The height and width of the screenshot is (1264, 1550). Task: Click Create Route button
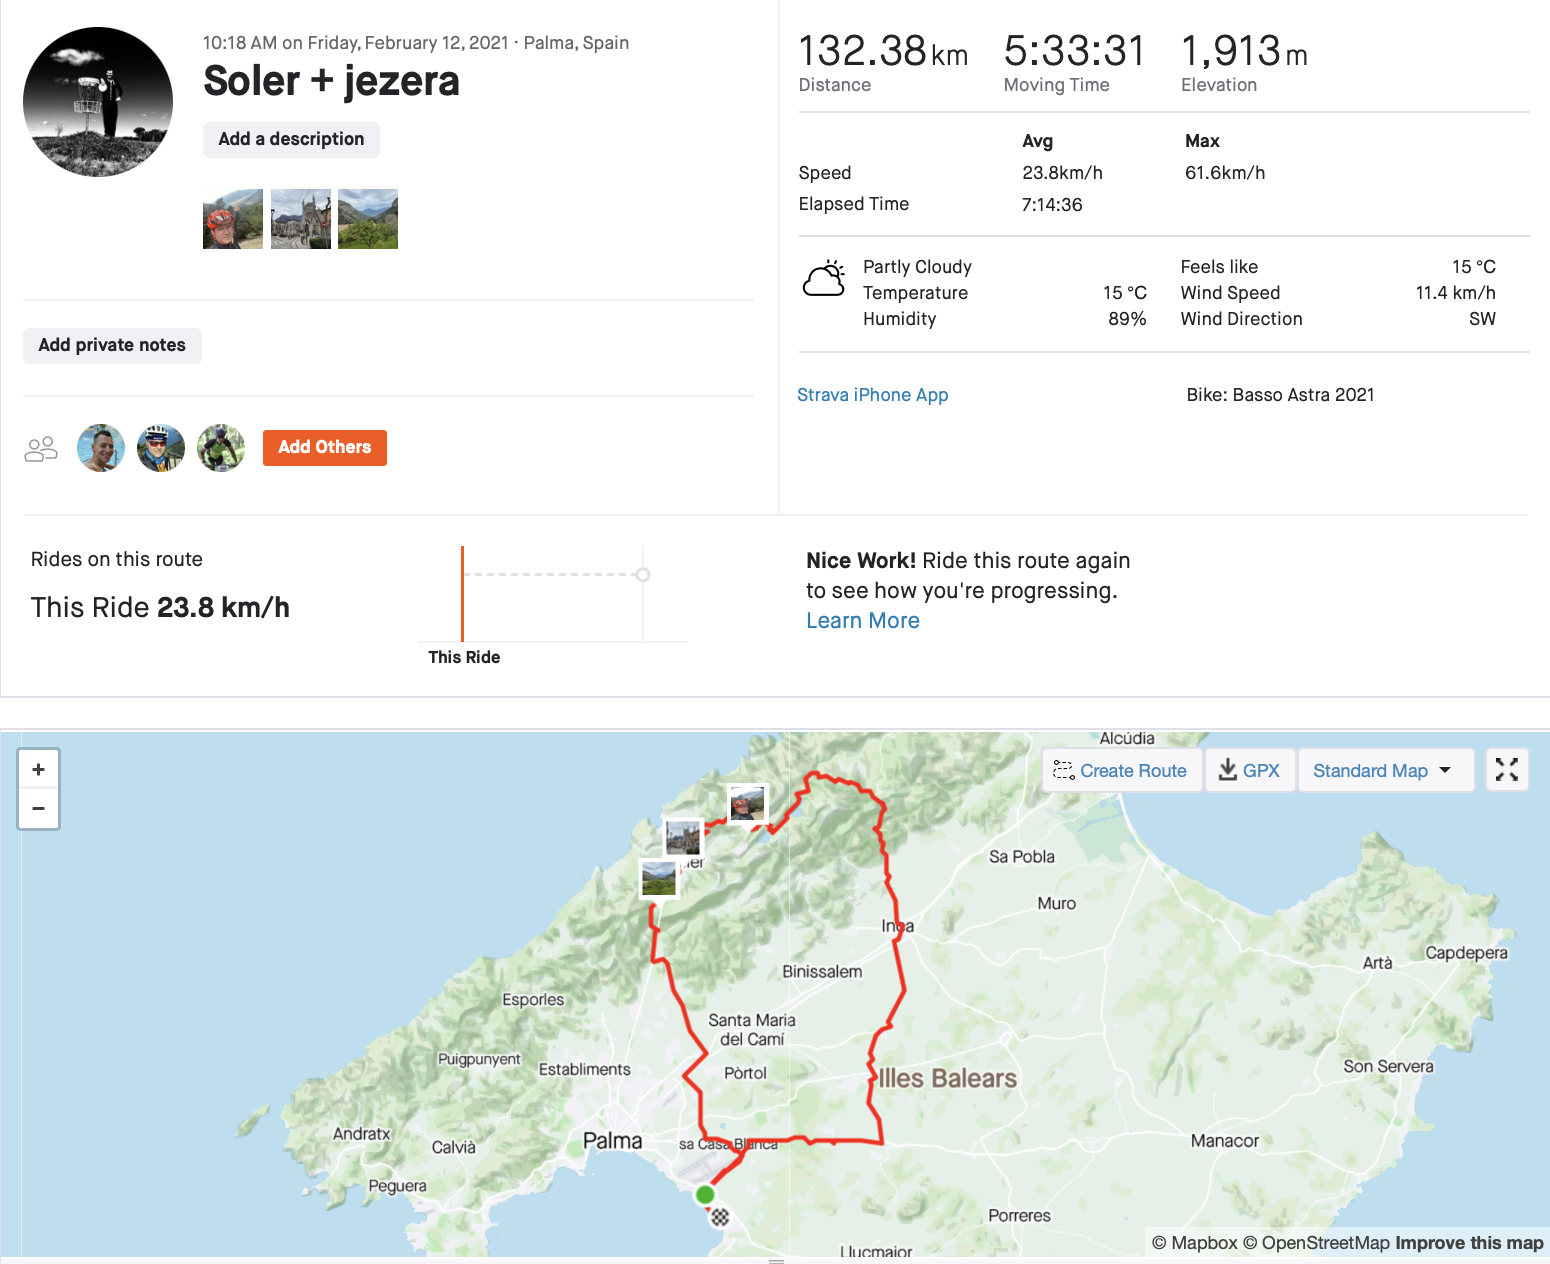coord(1121,771)
